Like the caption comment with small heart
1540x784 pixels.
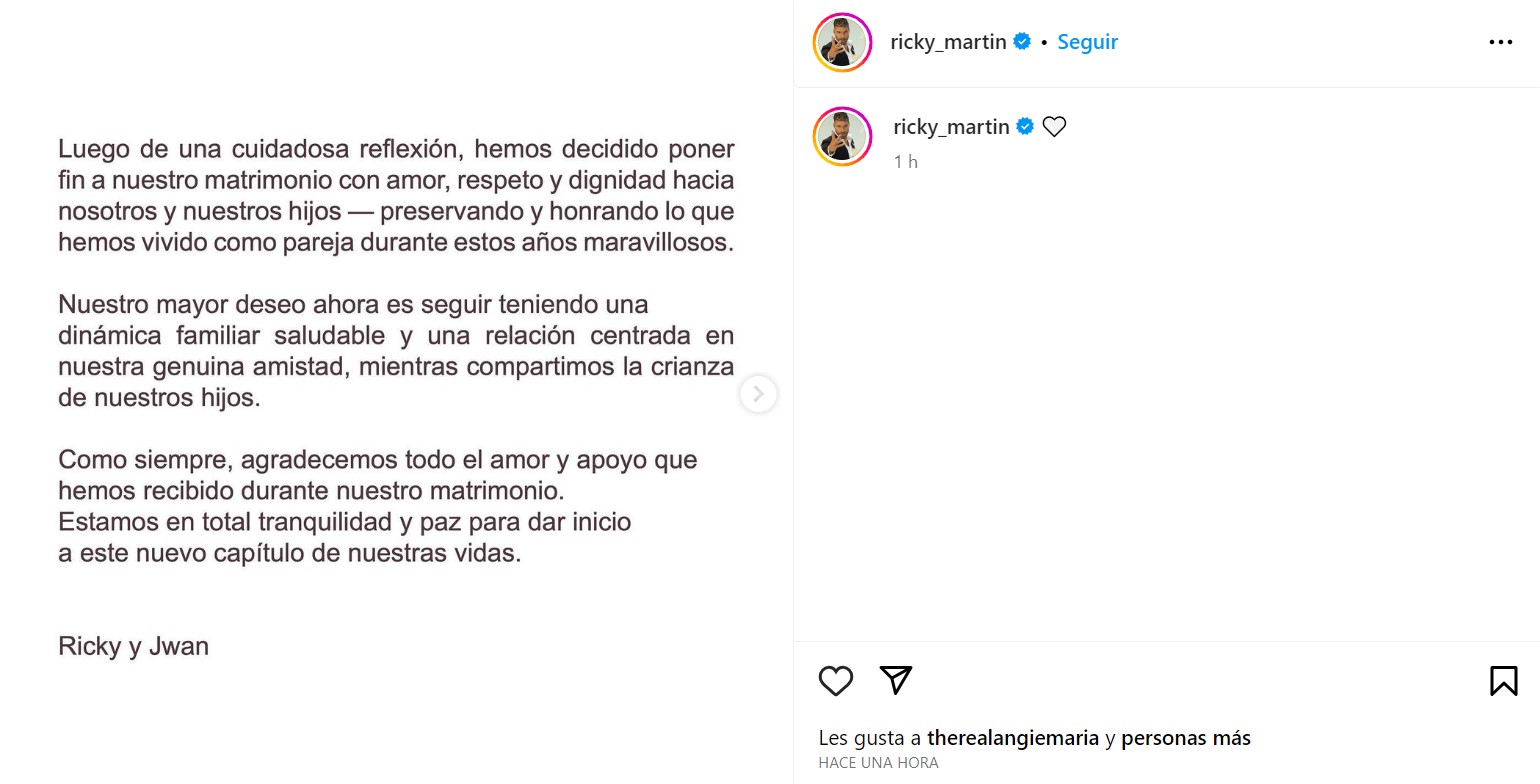(x=1054, y=127)
